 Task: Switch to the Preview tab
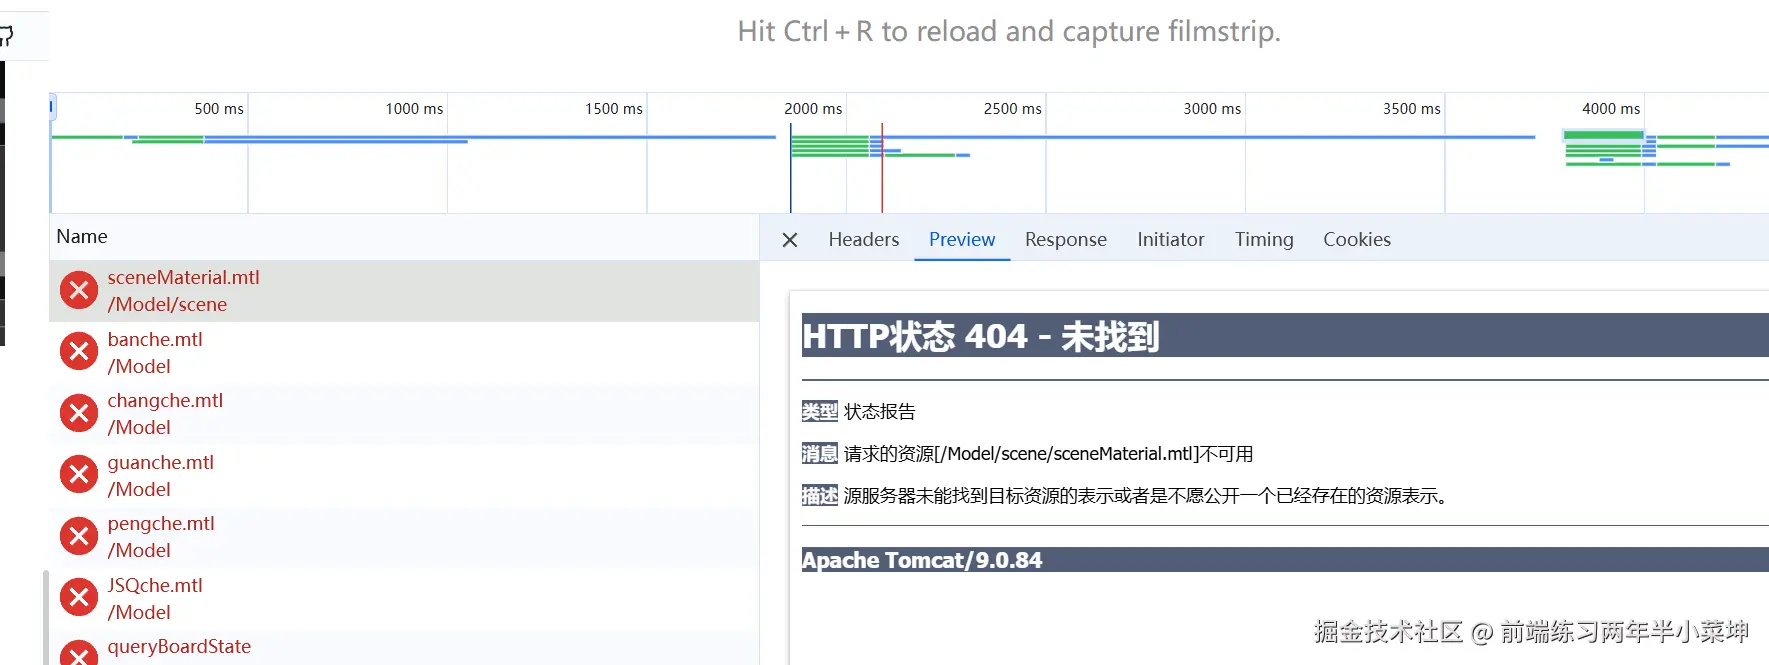pos(962,240)
